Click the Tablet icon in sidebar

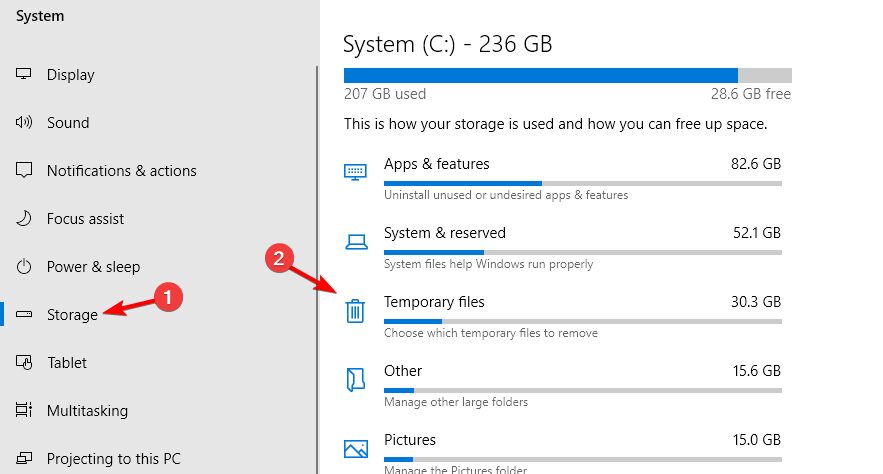(x=25, y=363)
